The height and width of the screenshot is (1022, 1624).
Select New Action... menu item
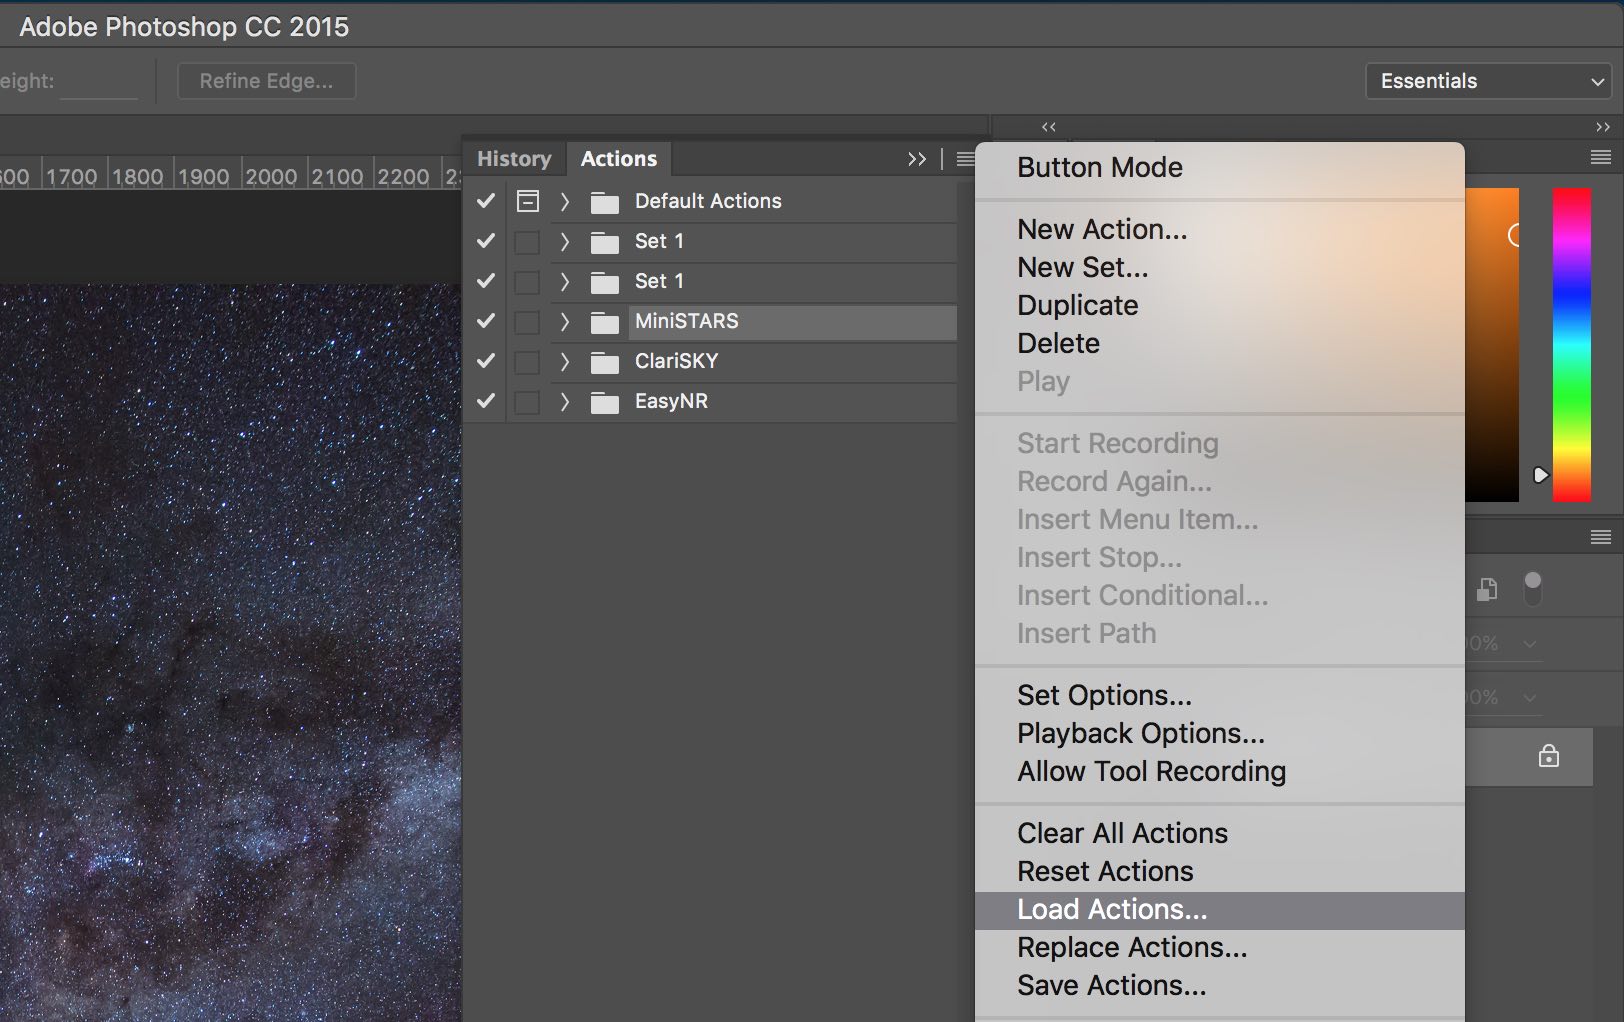point(1220,230)
